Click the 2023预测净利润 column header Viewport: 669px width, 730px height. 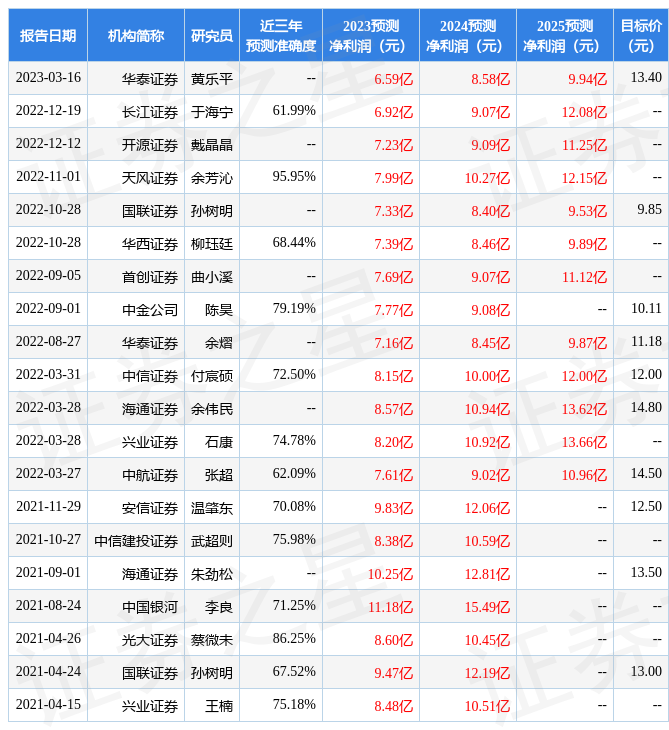[371, 35]
